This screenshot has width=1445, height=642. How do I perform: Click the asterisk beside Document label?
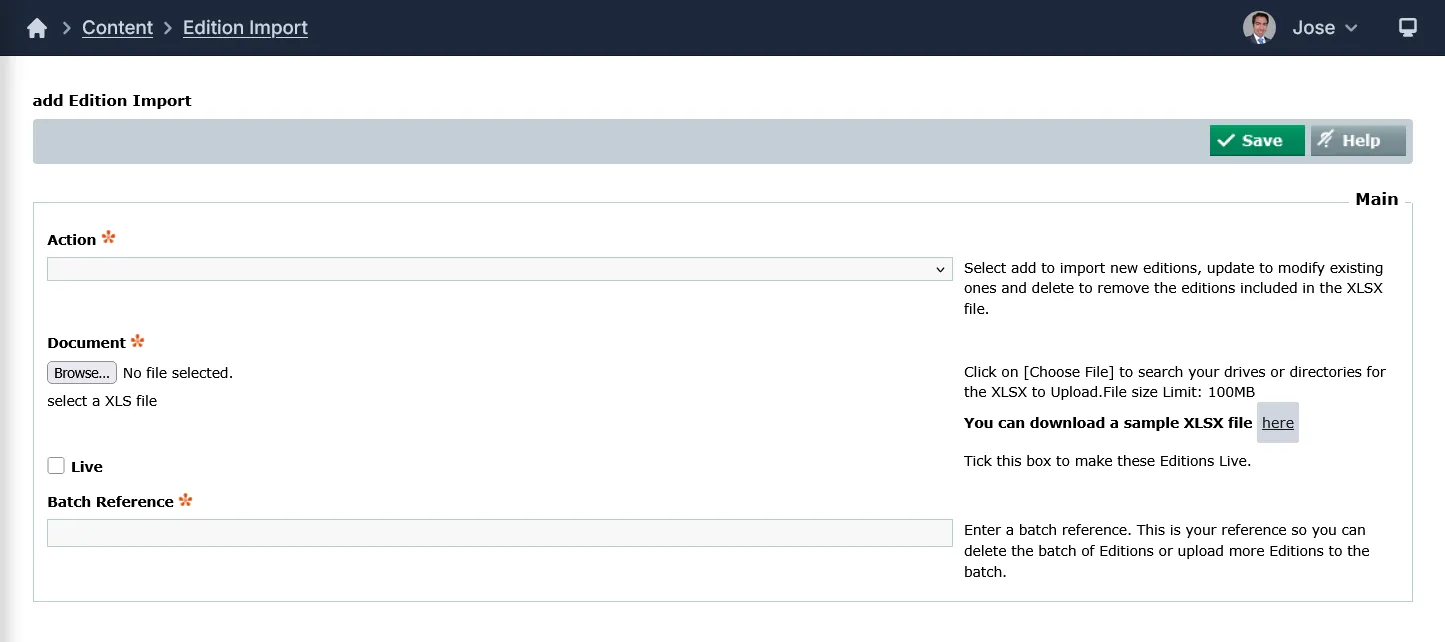click(x=138, y=341)
